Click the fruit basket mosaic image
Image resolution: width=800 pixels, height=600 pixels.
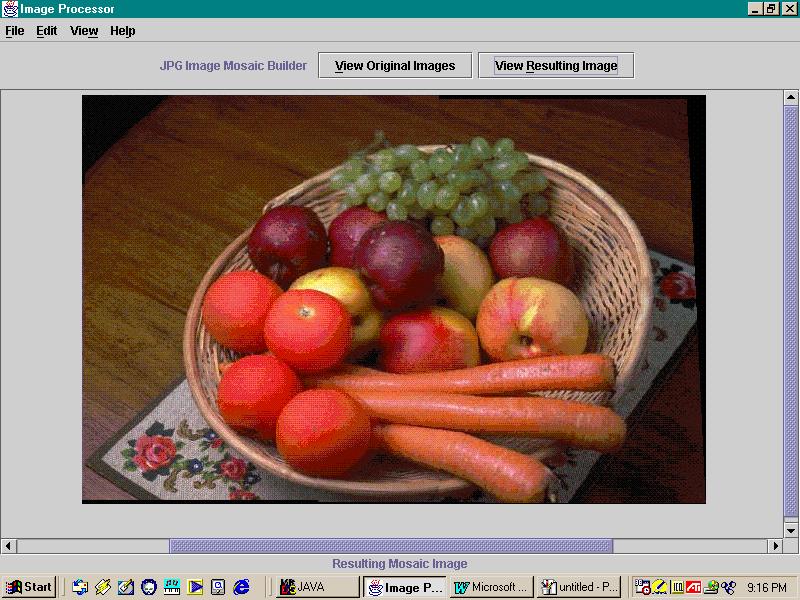pos(394,299)
